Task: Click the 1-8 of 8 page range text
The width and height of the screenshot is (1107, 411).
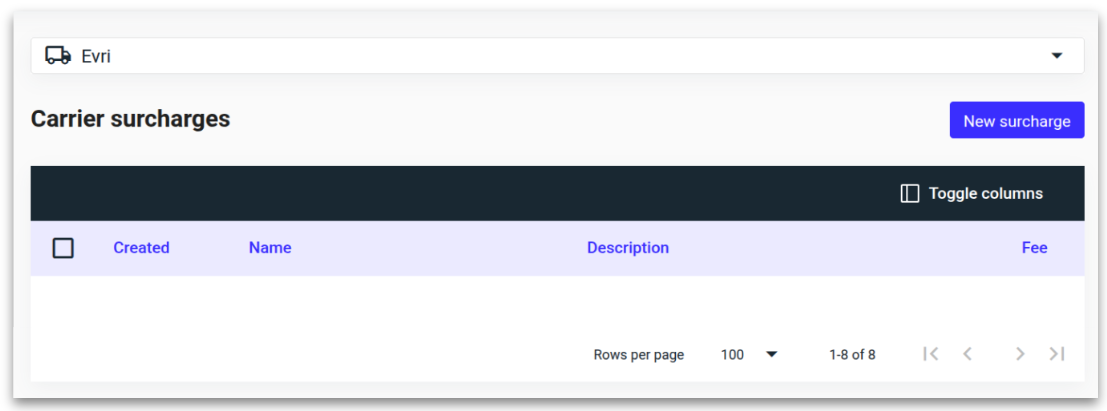Action: click(852, 354)
